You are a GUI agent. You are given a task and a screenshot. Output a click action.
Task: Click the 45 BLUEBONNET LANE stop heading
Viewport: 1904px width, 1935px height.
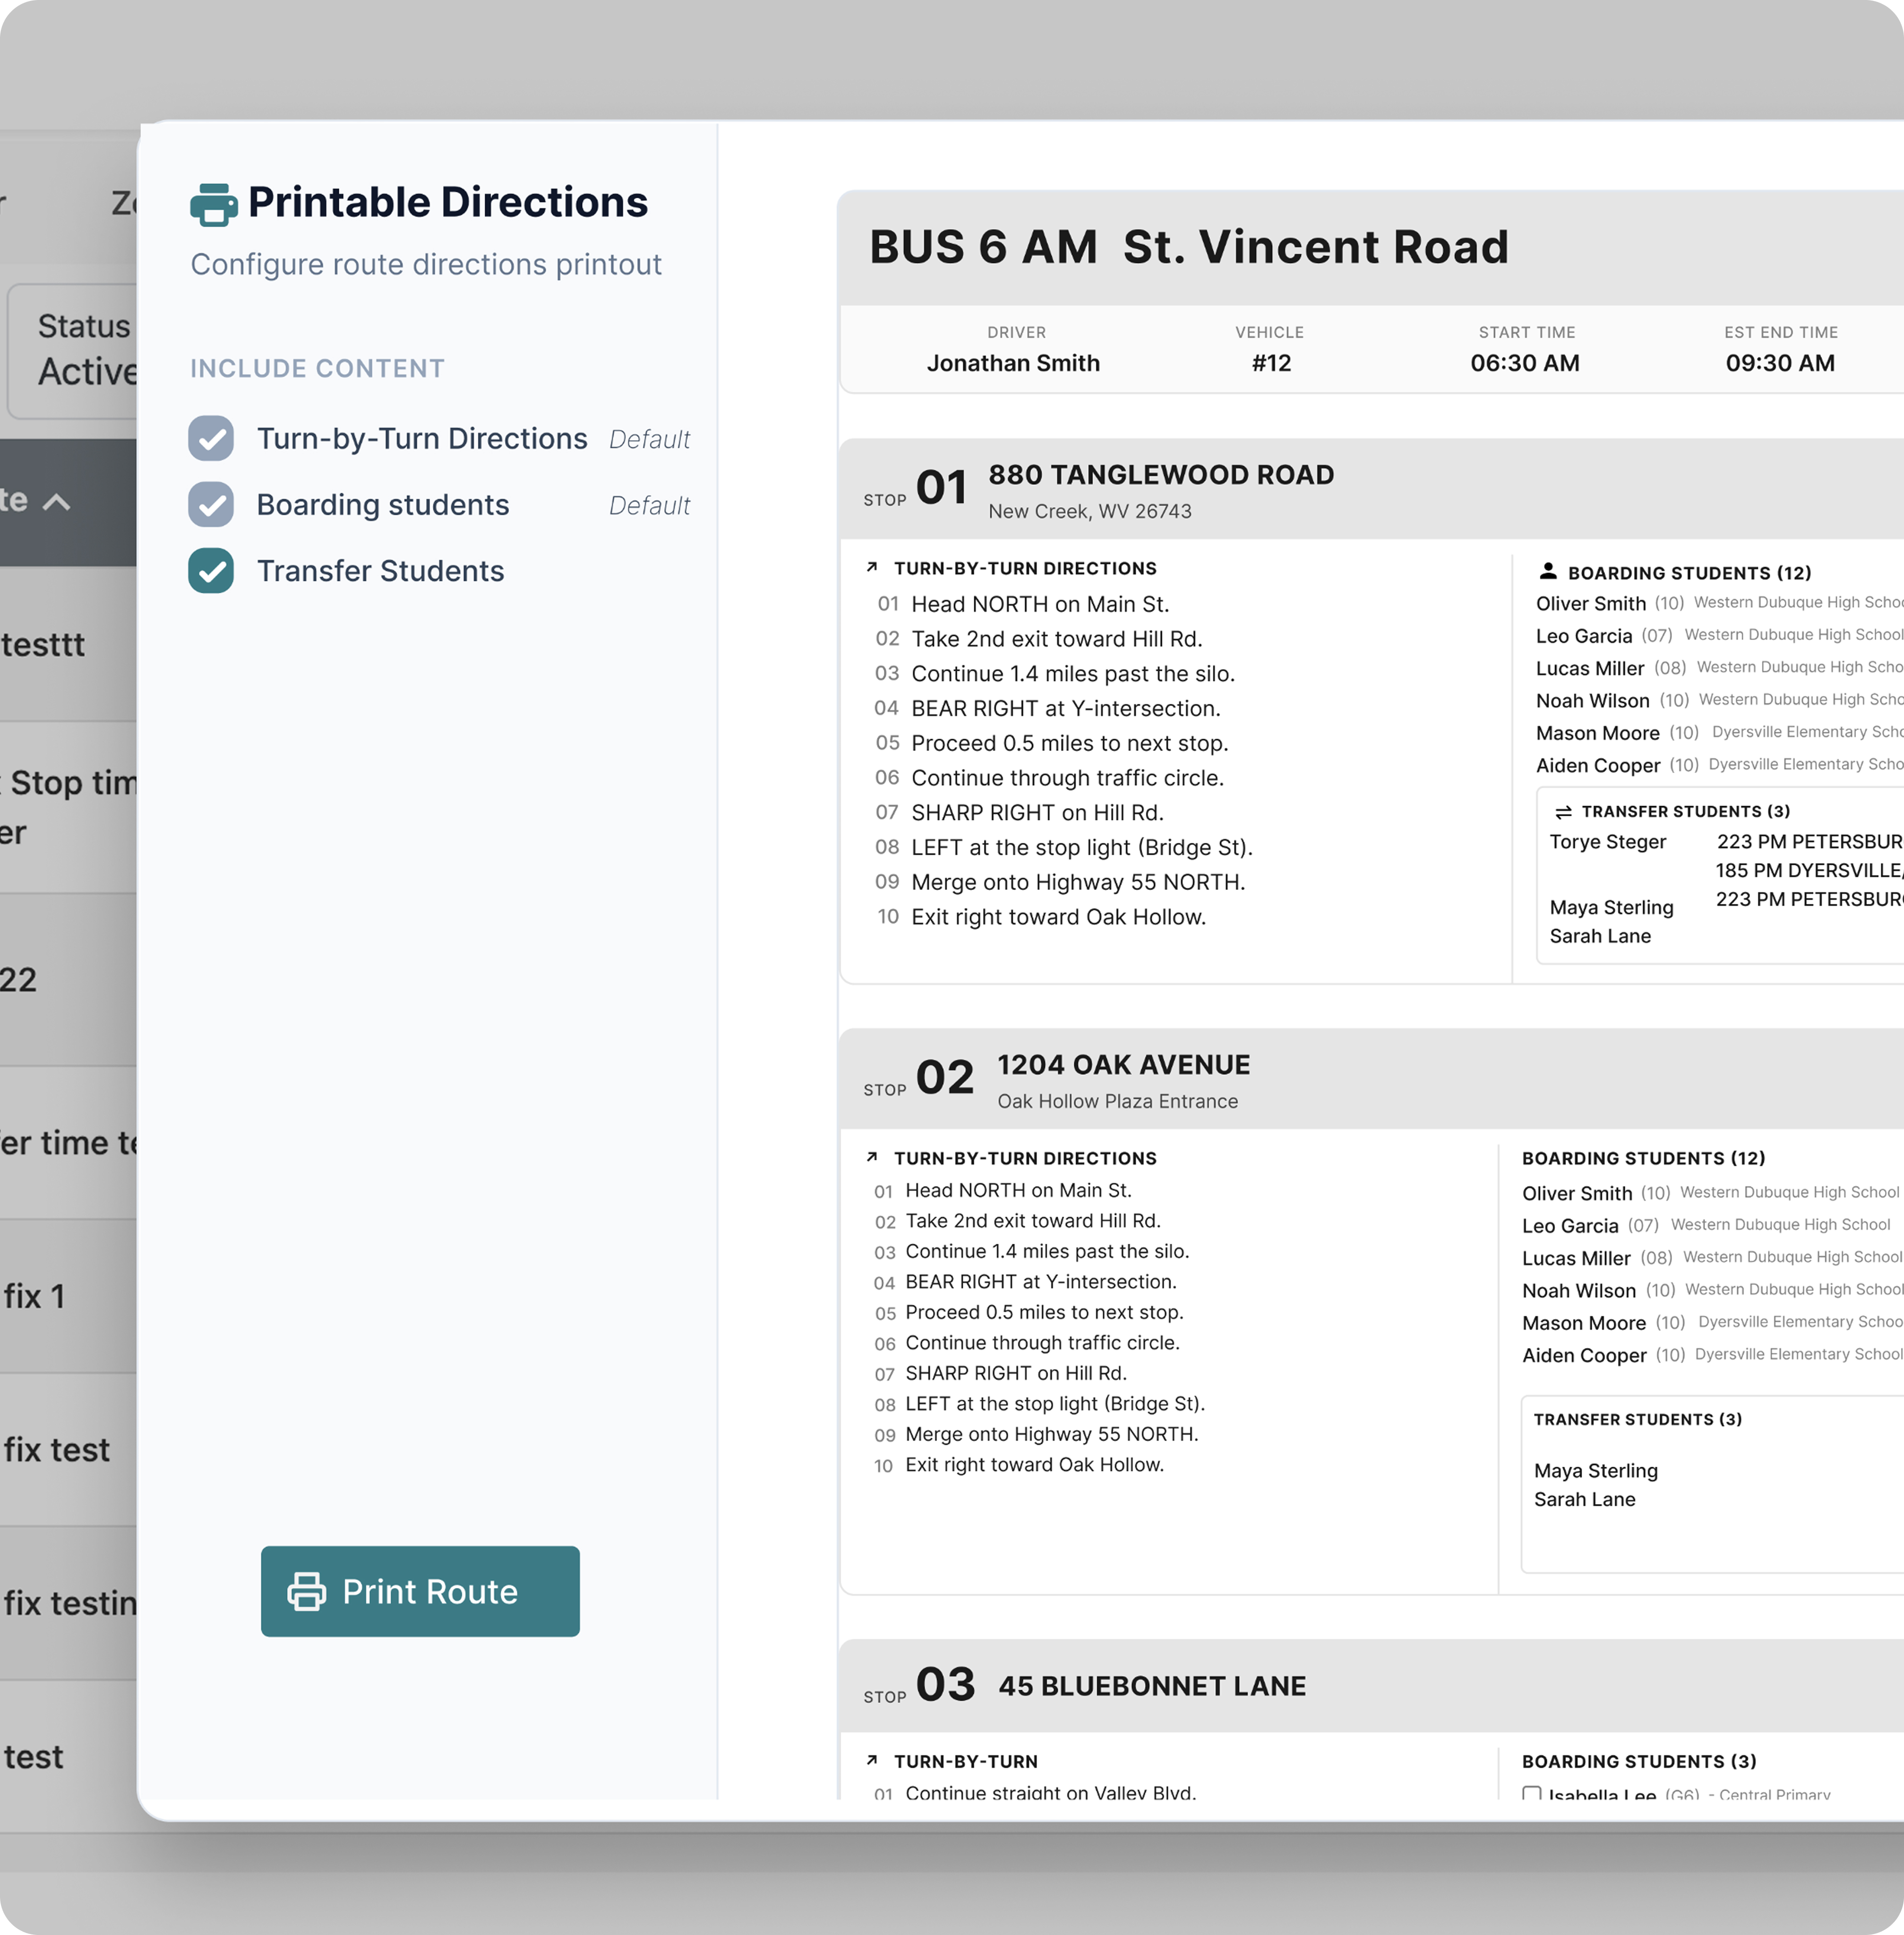[1152, 1686]
